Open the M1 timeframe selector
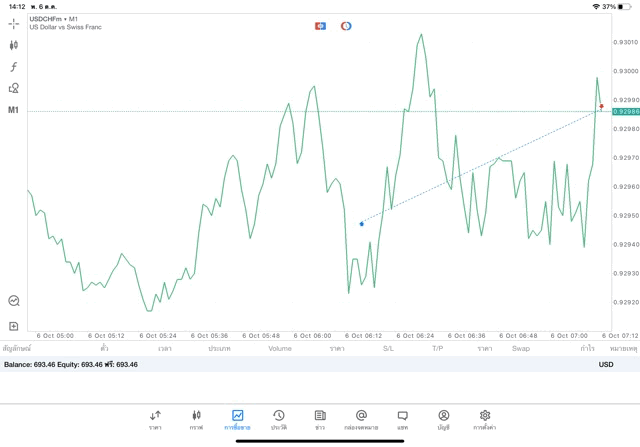This screenshot has width=640, height=447. point(13,110)
